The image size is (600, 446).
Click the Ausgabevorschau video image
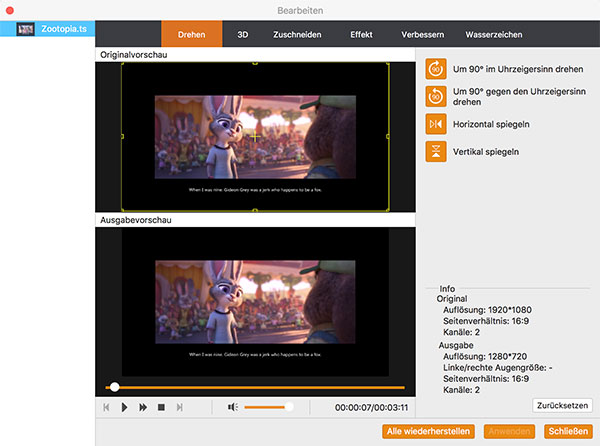(255, 302)
